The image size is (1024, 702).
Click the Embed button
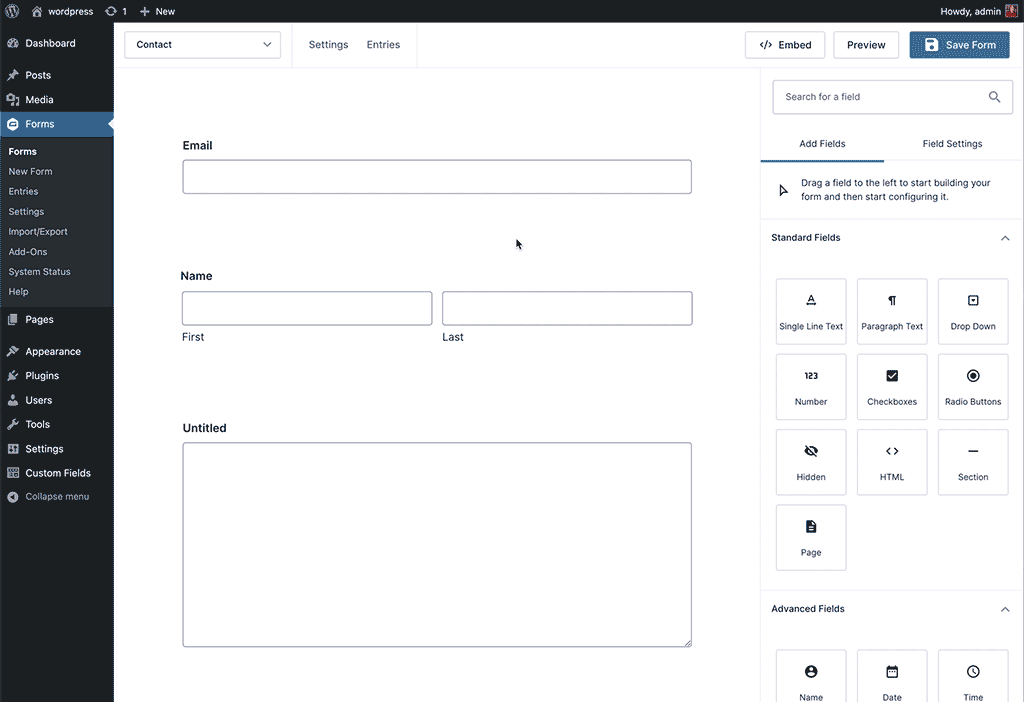785,44
